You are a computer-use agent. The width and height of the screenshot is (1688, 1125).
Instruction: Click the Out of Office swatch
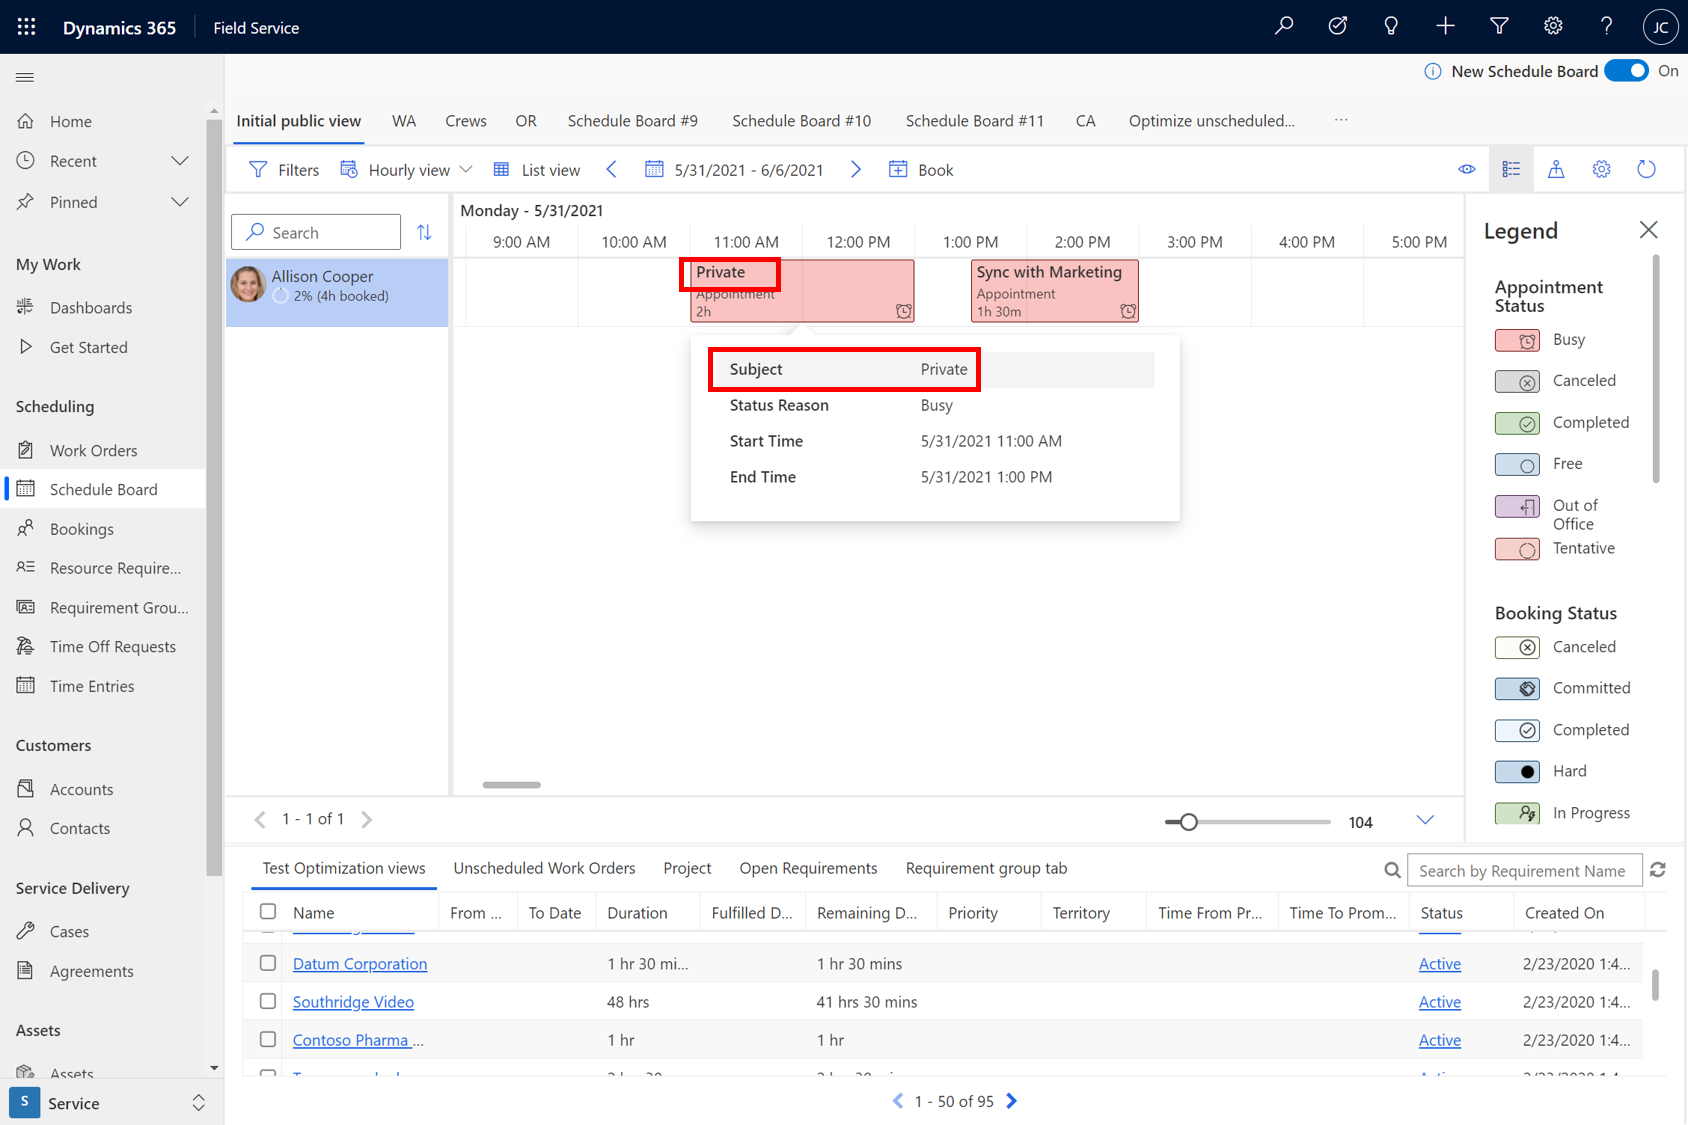(1517, 506)
